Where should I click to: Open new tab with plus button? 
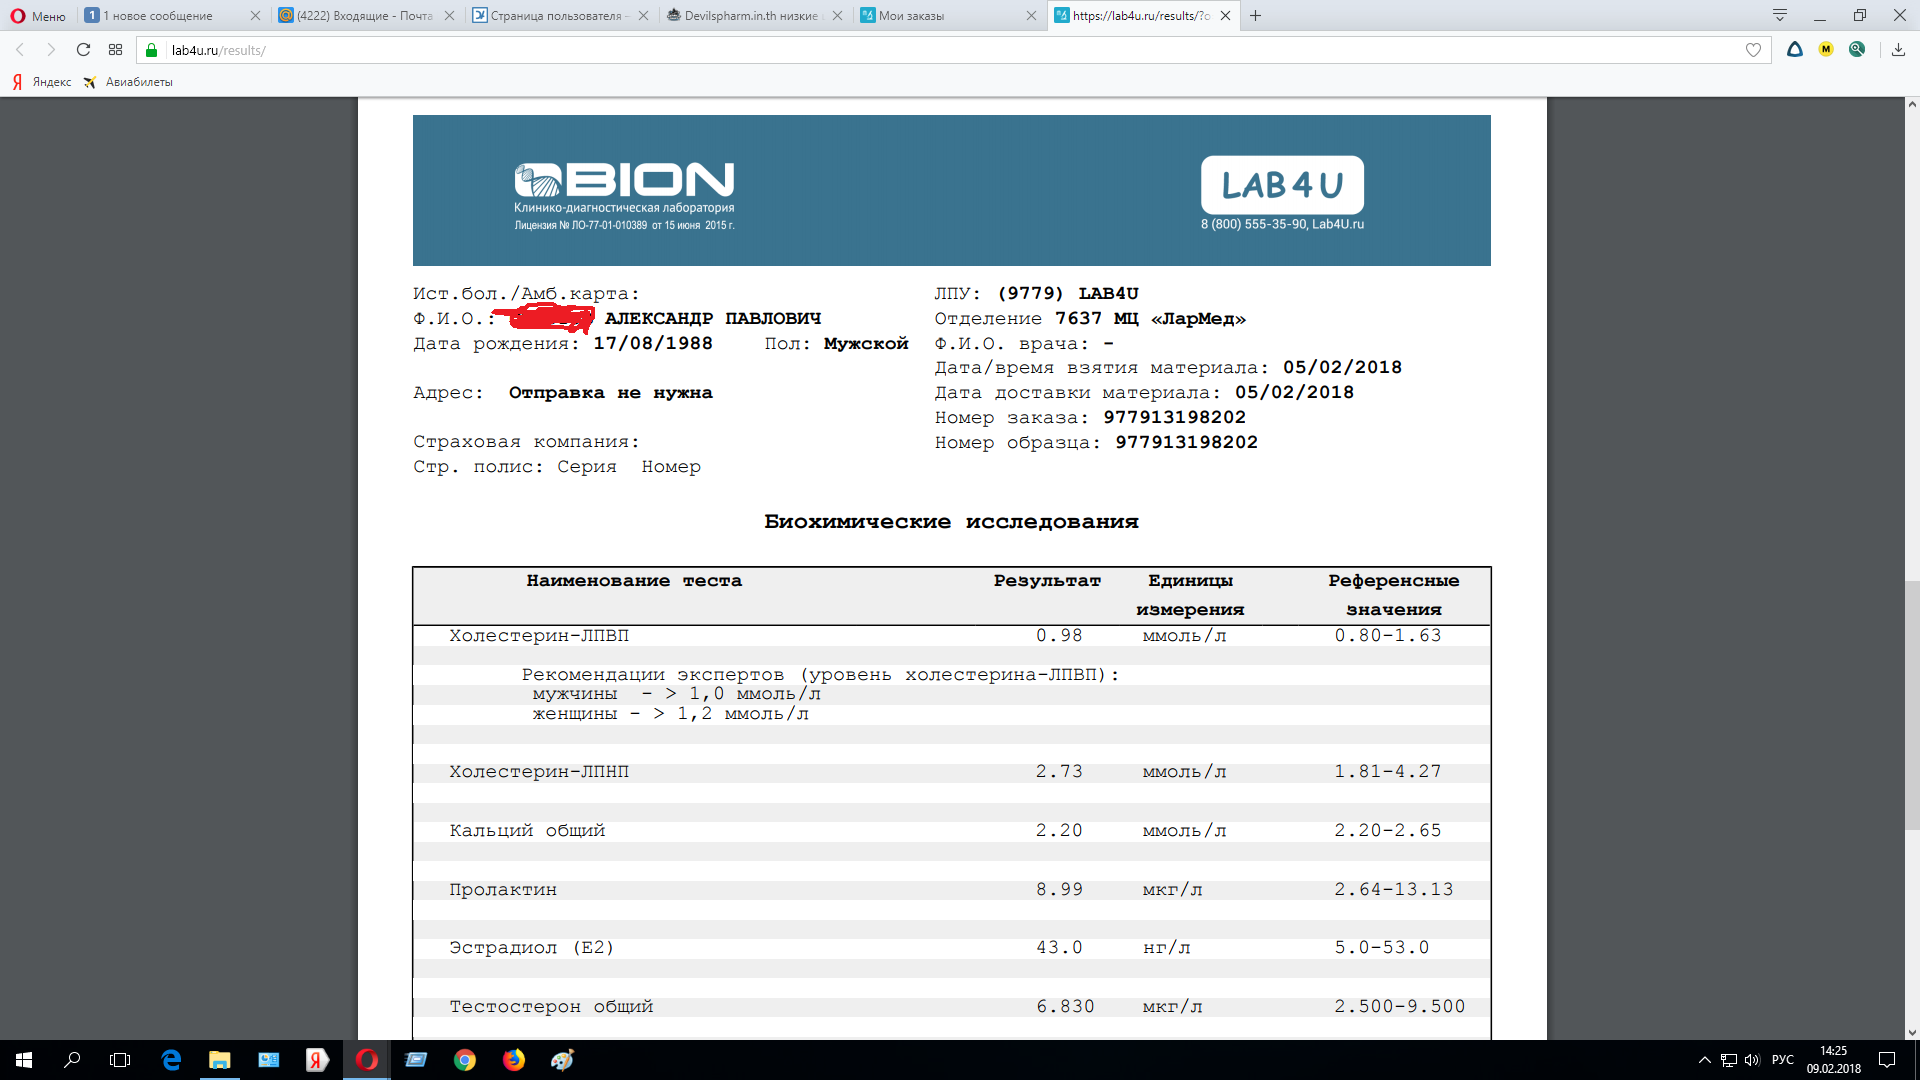[x=1256, y=16]
